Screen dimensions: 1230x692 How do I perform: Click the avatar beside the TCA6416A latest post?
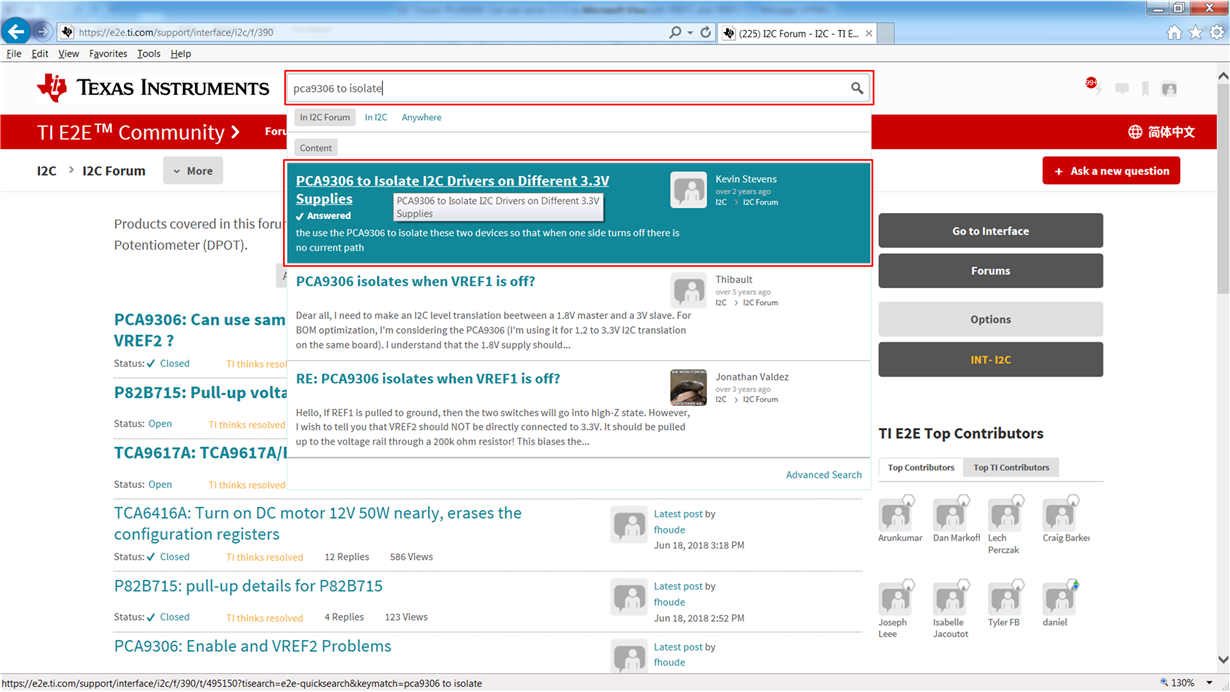click(629, 524)
